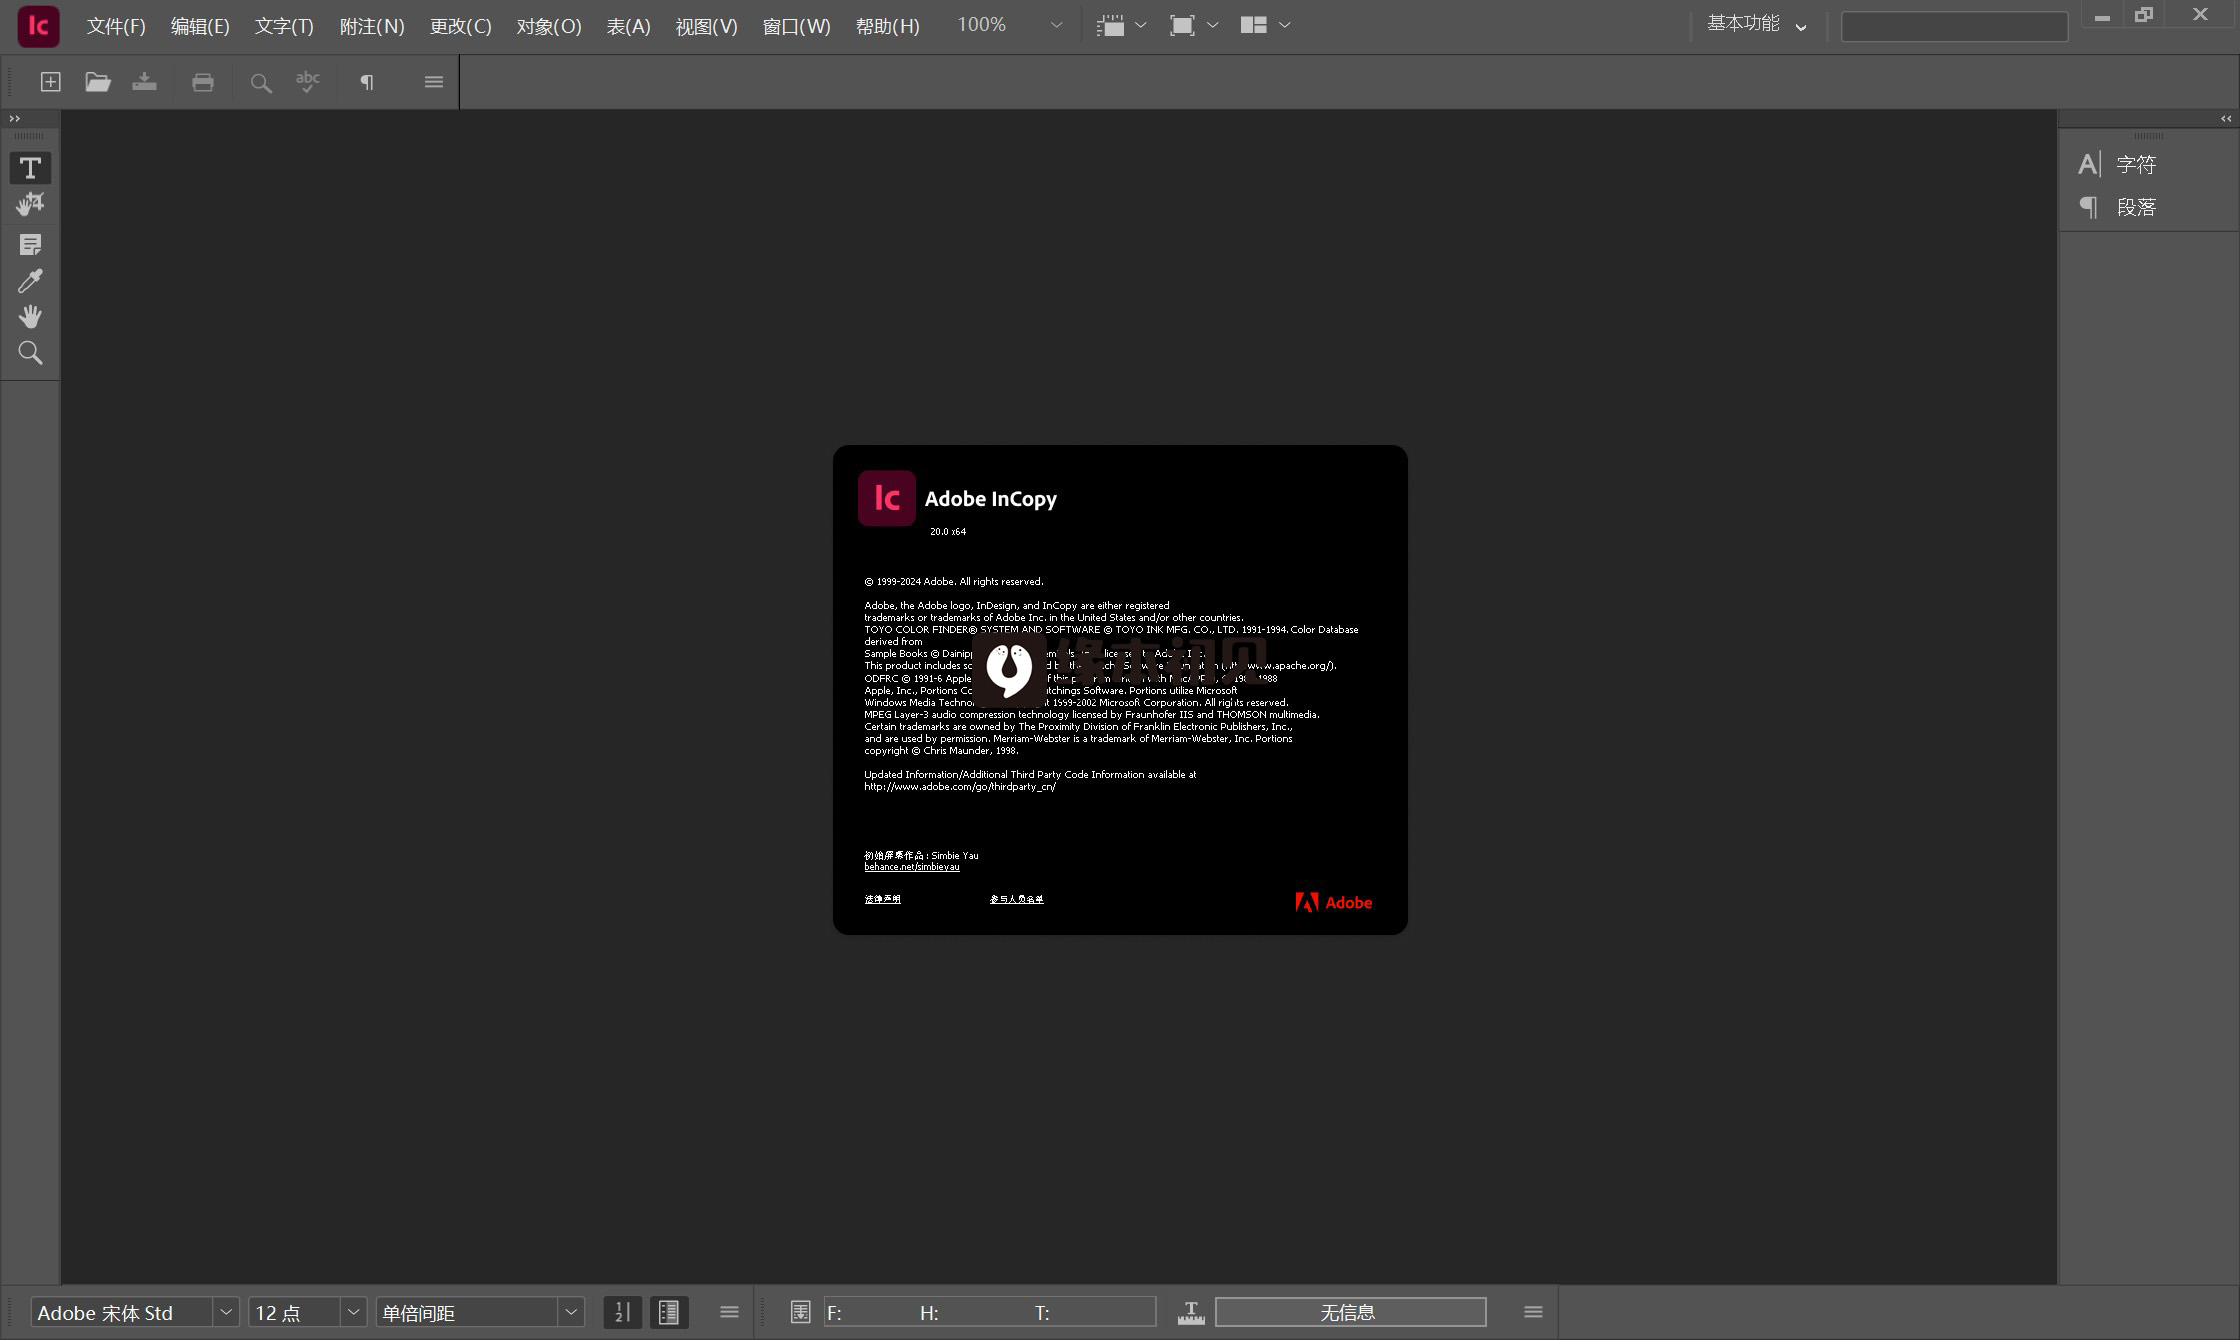Open the 对象(O) menu
The height and width of the screenshot is (1340, 2240).
pyautogui.click(x=549, y=26)
